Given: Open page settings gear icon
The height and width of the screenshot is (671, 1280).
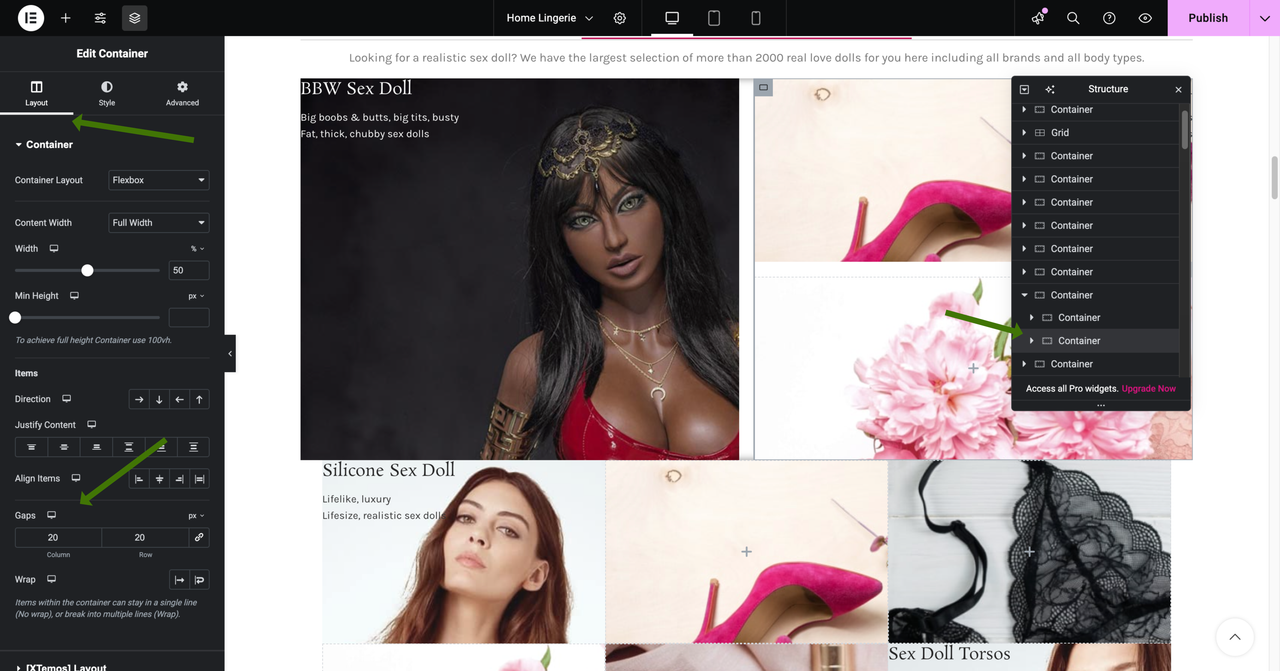Looking at the screenshot, I should tap(620, 18).
